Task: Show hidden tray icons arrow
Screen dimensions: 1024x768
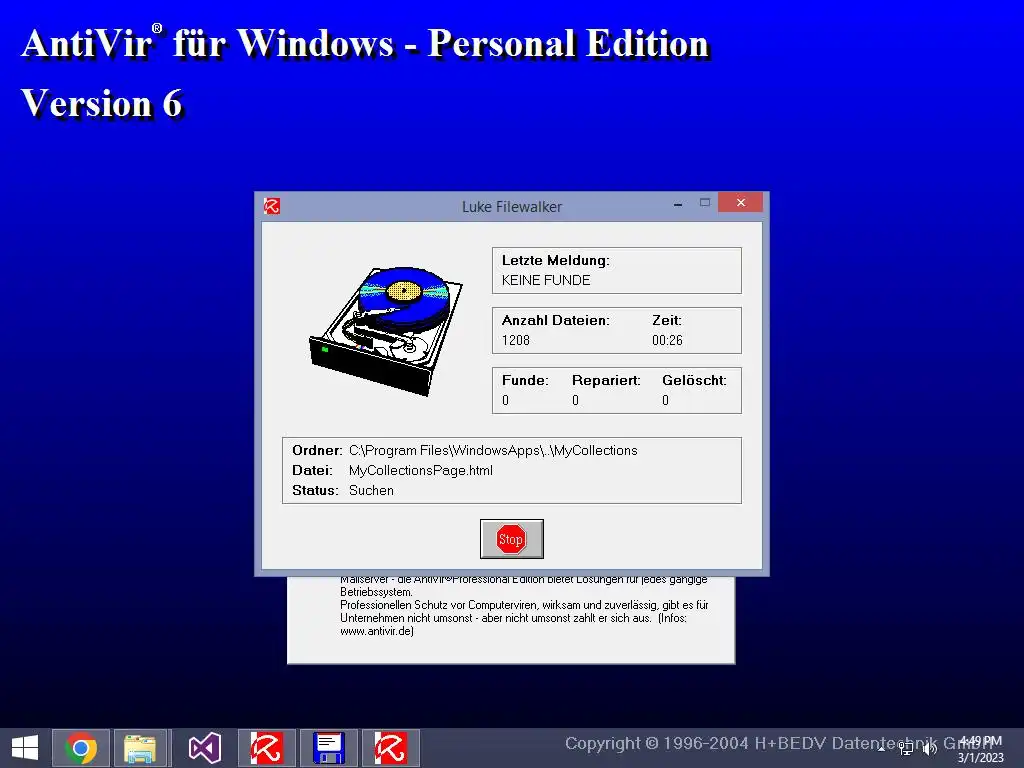Action: (x=881, y=750)
